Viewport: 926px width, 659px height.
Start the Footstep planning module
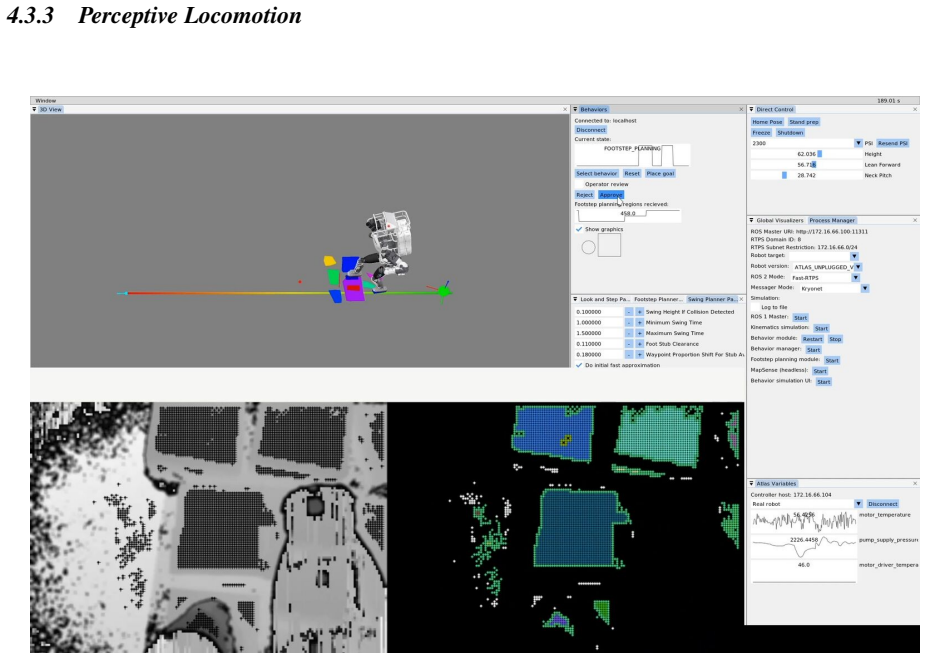(x=832, y=360)
